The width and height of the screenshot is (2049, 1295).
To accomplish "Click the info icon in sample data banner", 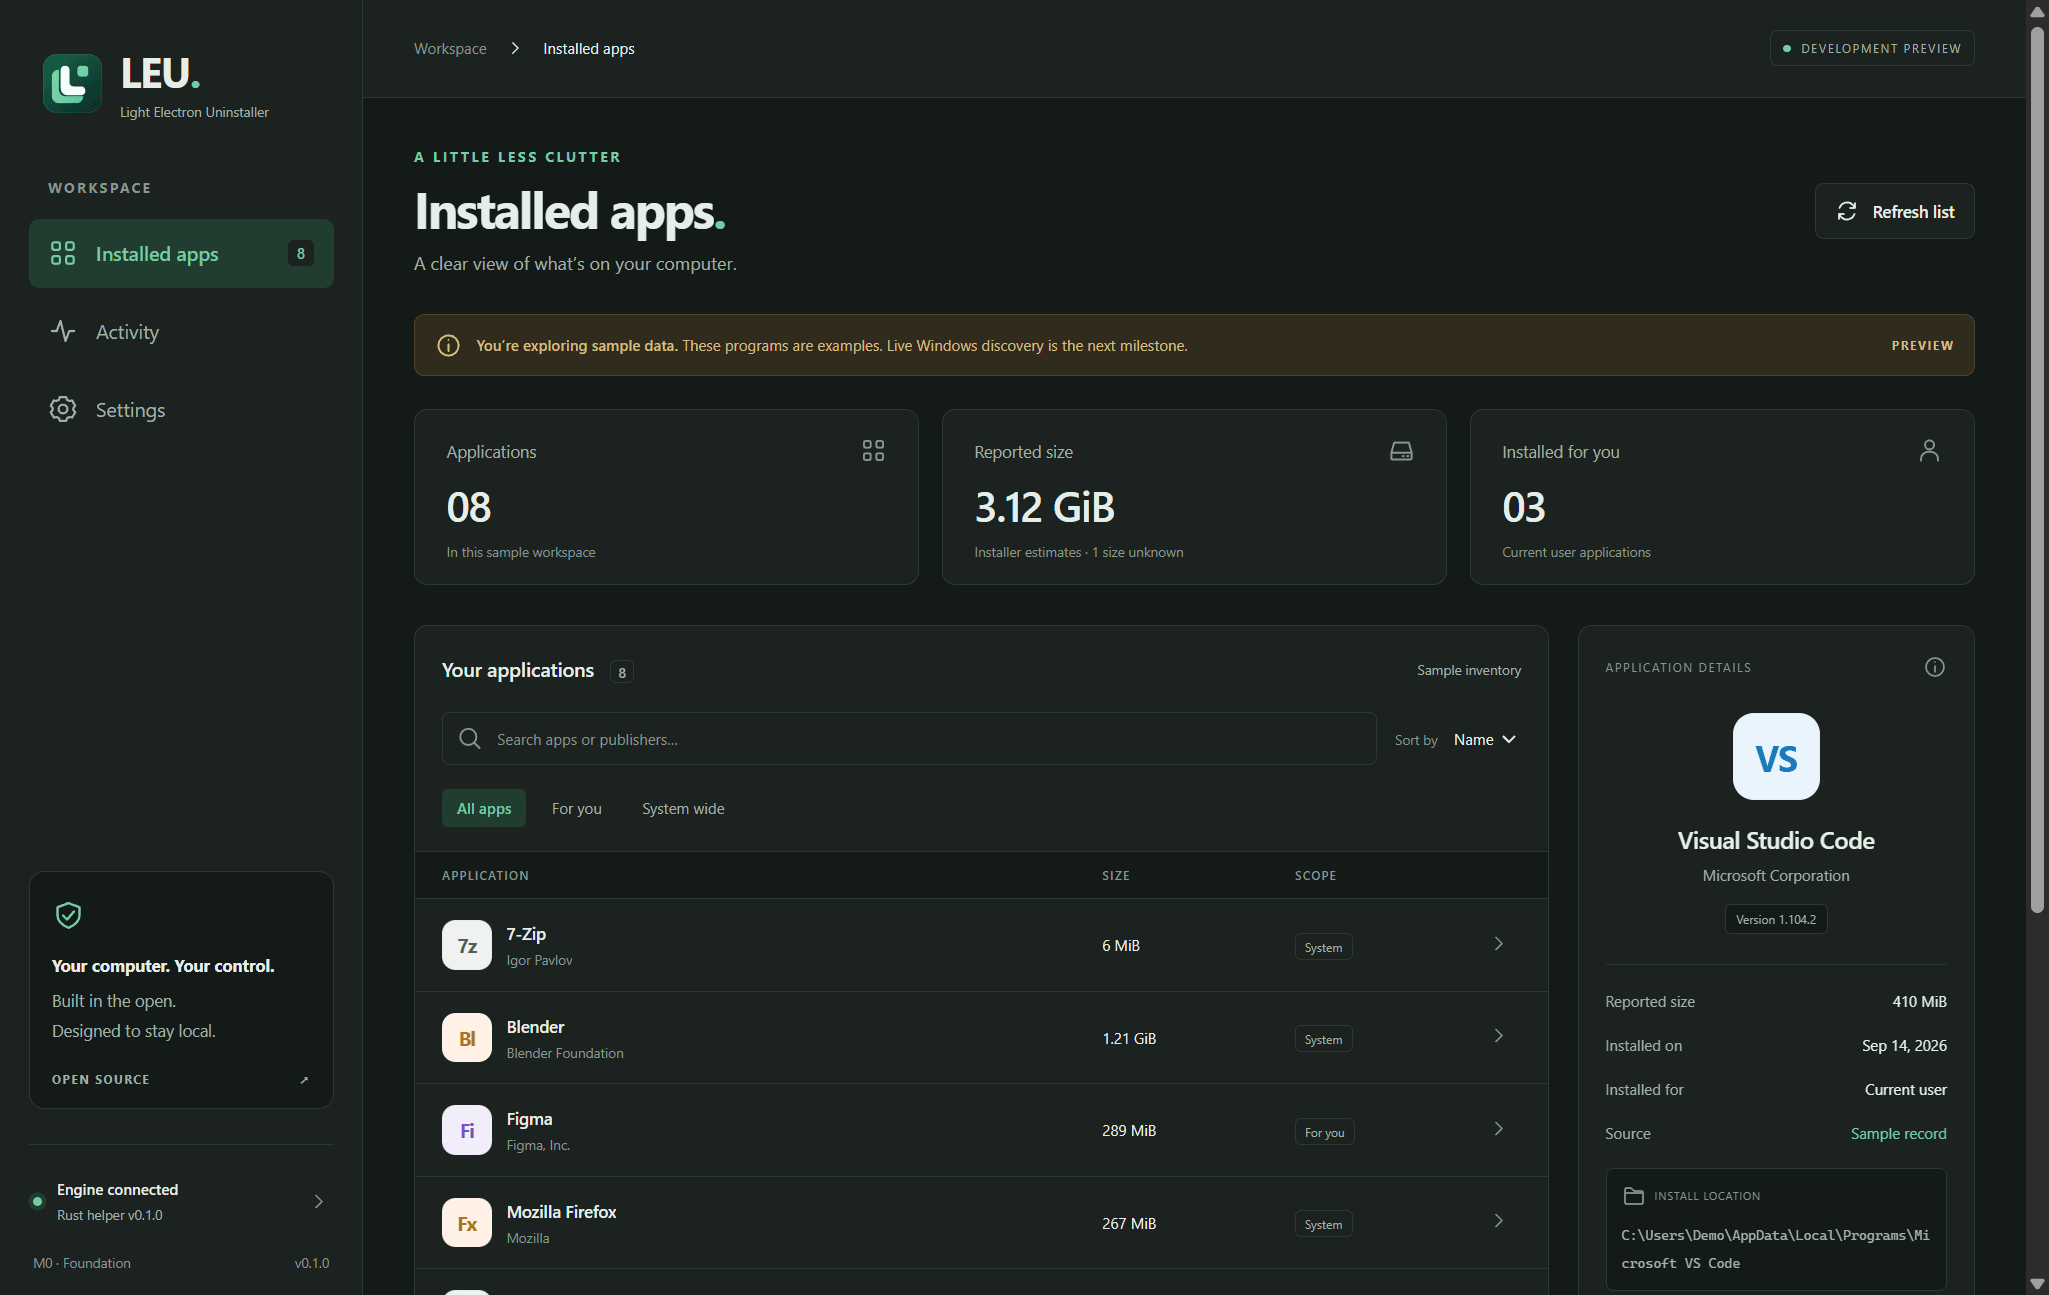I will click(448, 345).
